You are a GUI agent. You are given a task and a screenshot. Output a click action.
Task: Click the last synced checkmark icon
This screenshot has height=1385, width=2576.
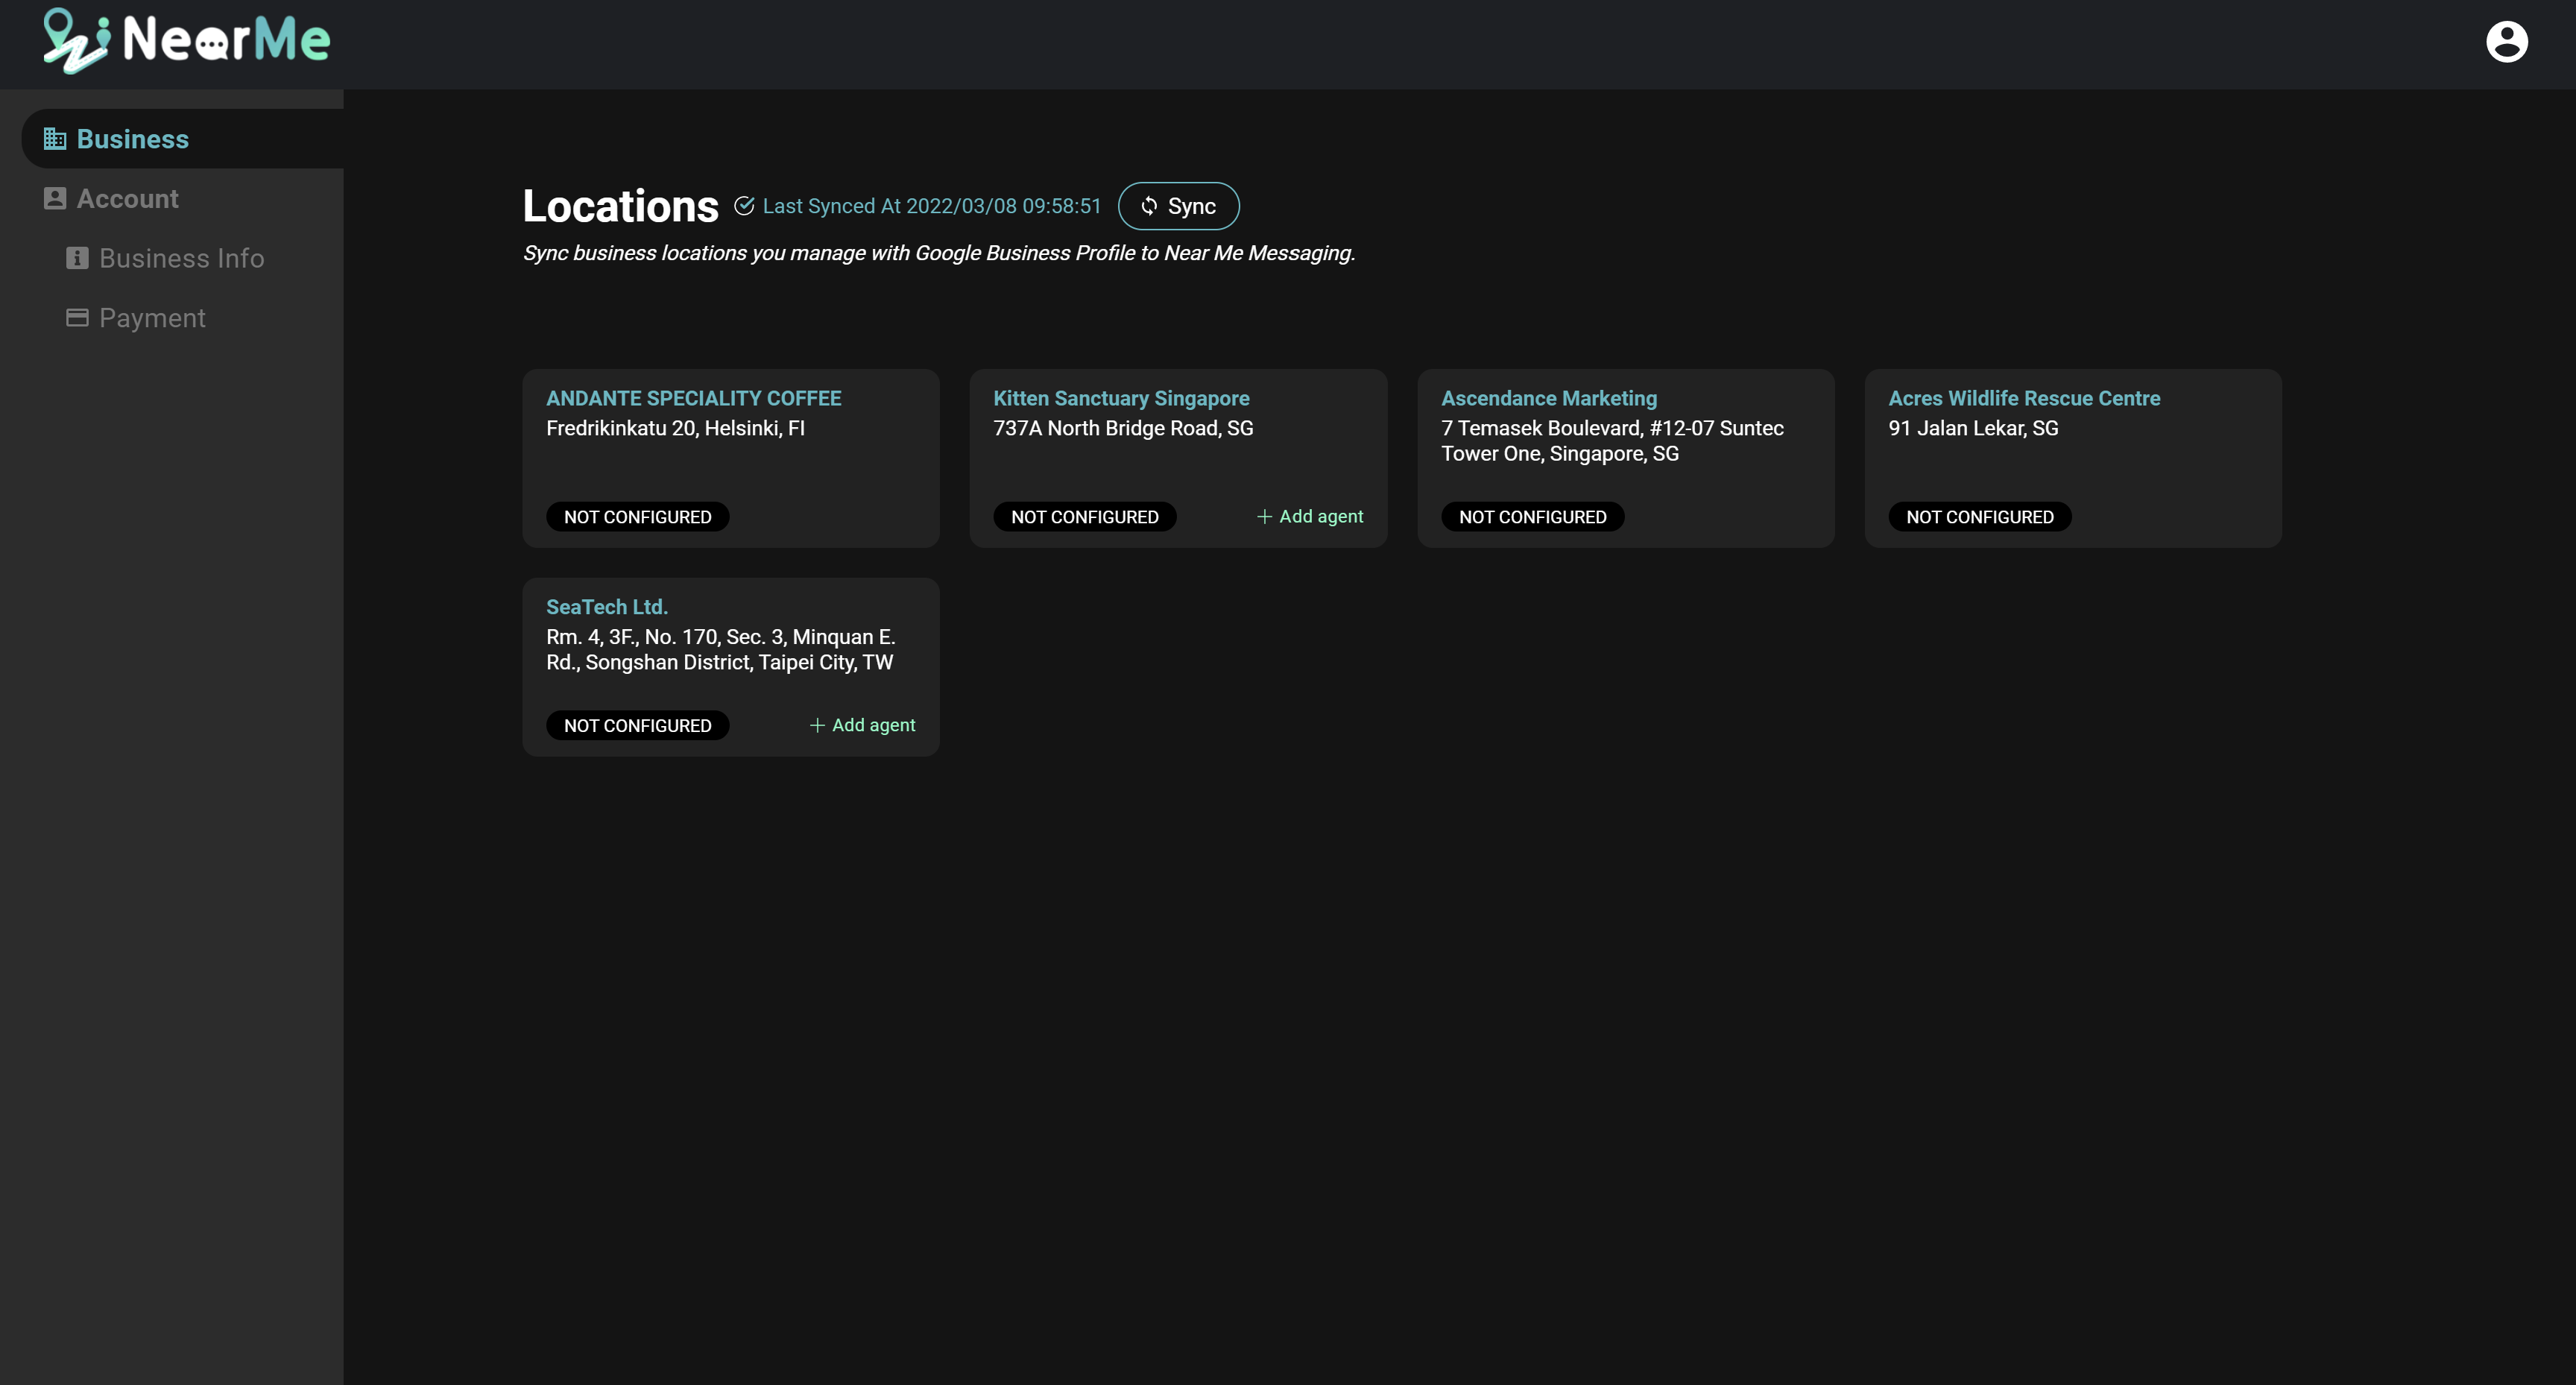[x=744, y=206]
